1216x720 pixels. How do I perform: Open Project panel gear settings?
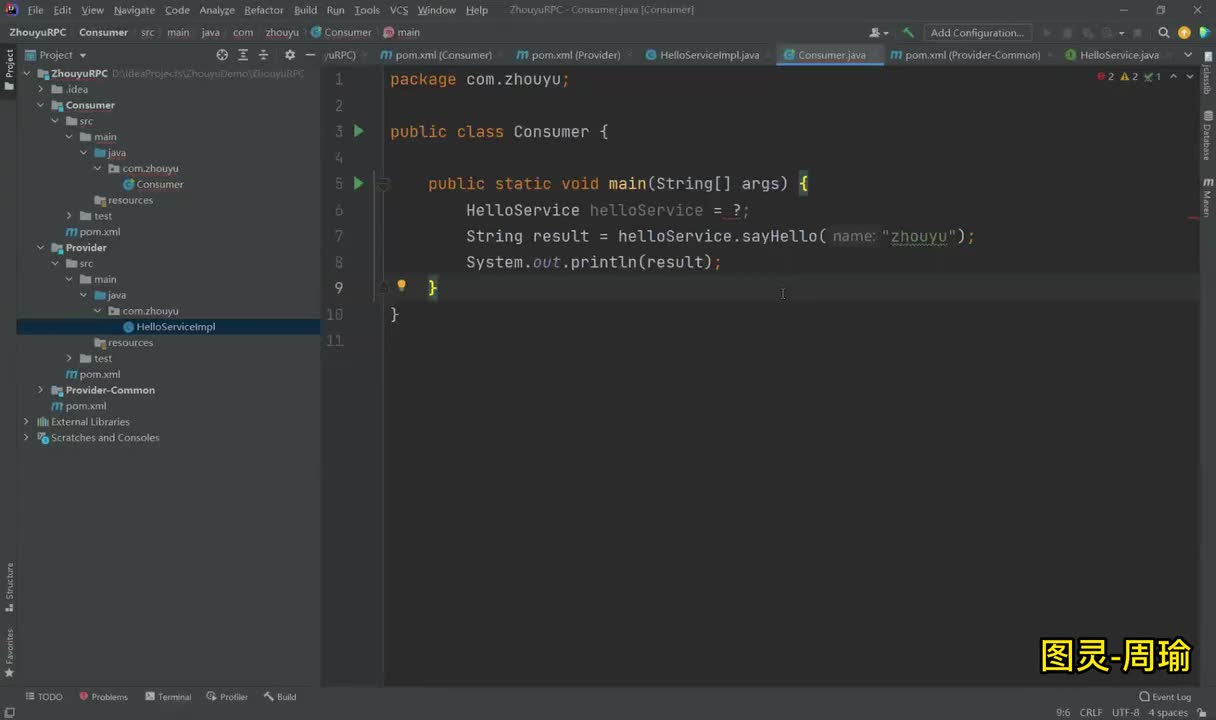click(x=290, y=55)
